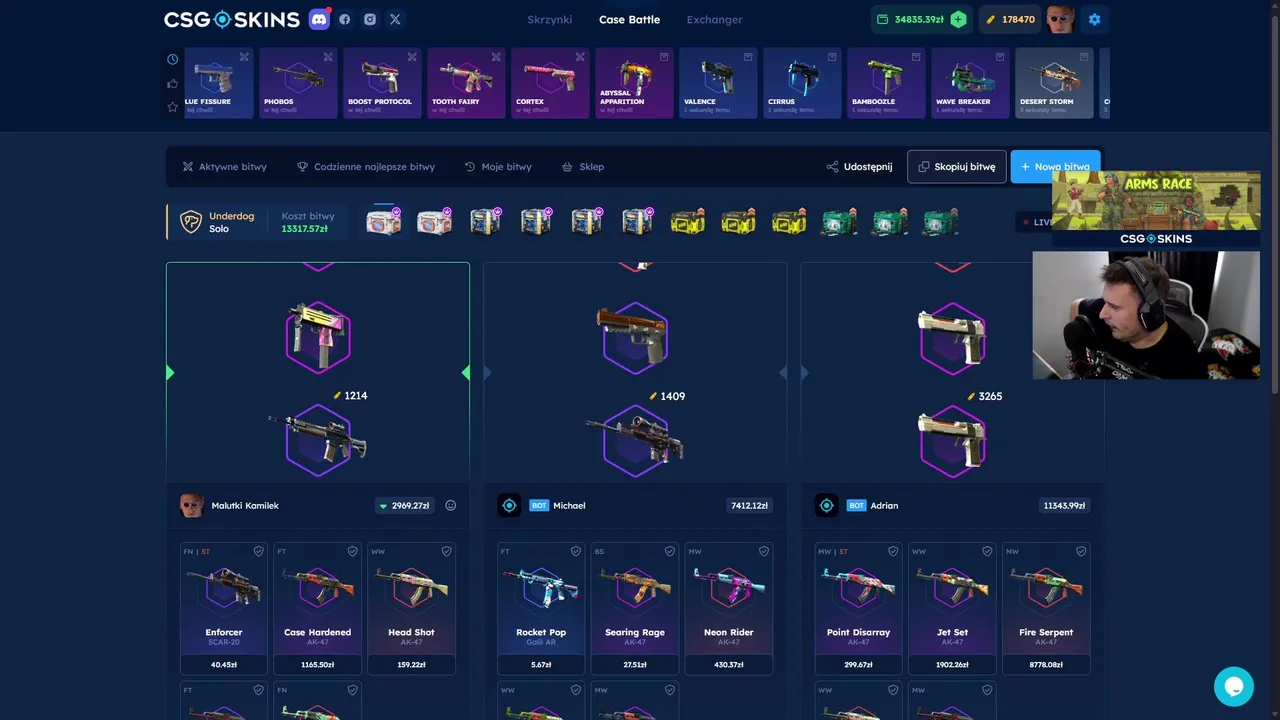Click the shield verify icon on Jet Set card

coord(987,551)
